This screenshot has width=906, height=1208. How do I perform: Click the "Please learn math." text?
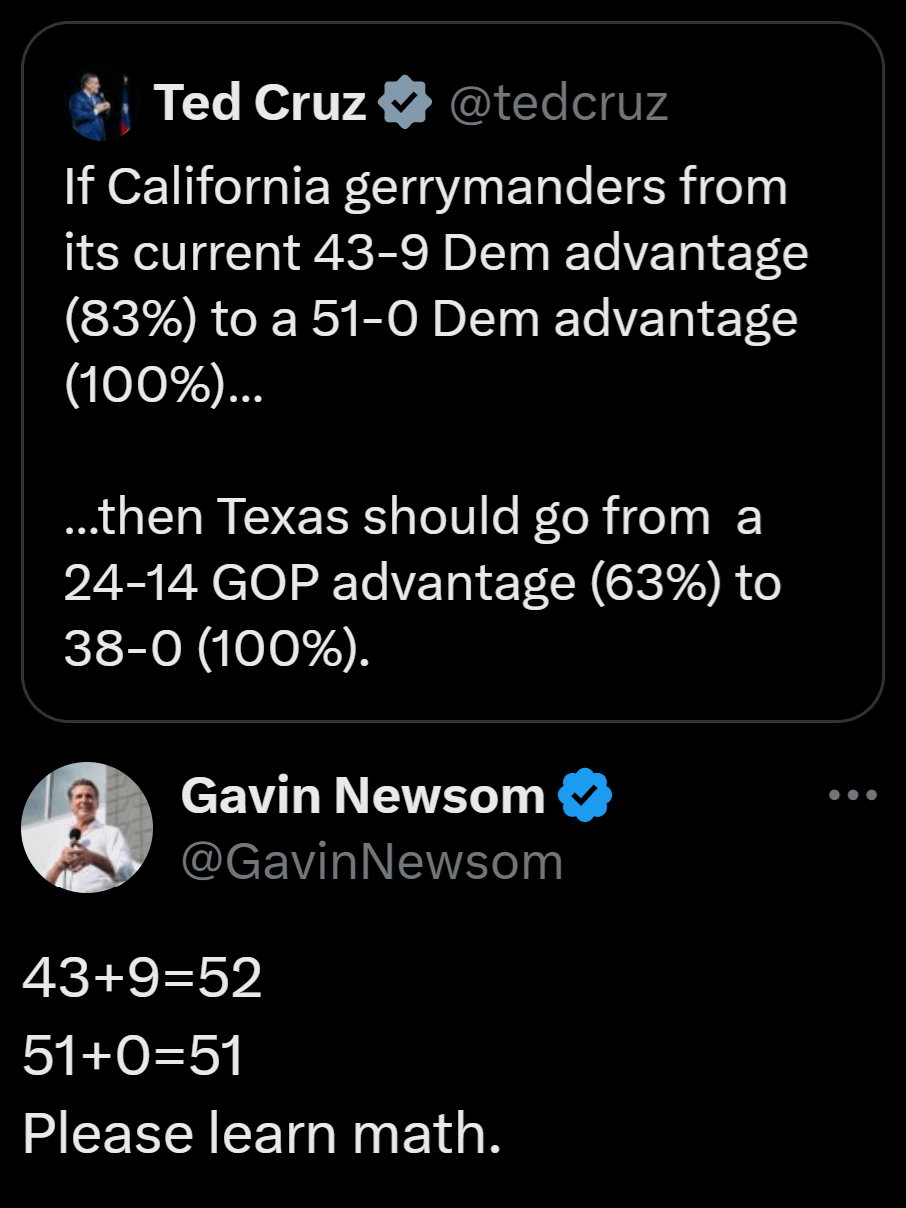[261, 1134]
